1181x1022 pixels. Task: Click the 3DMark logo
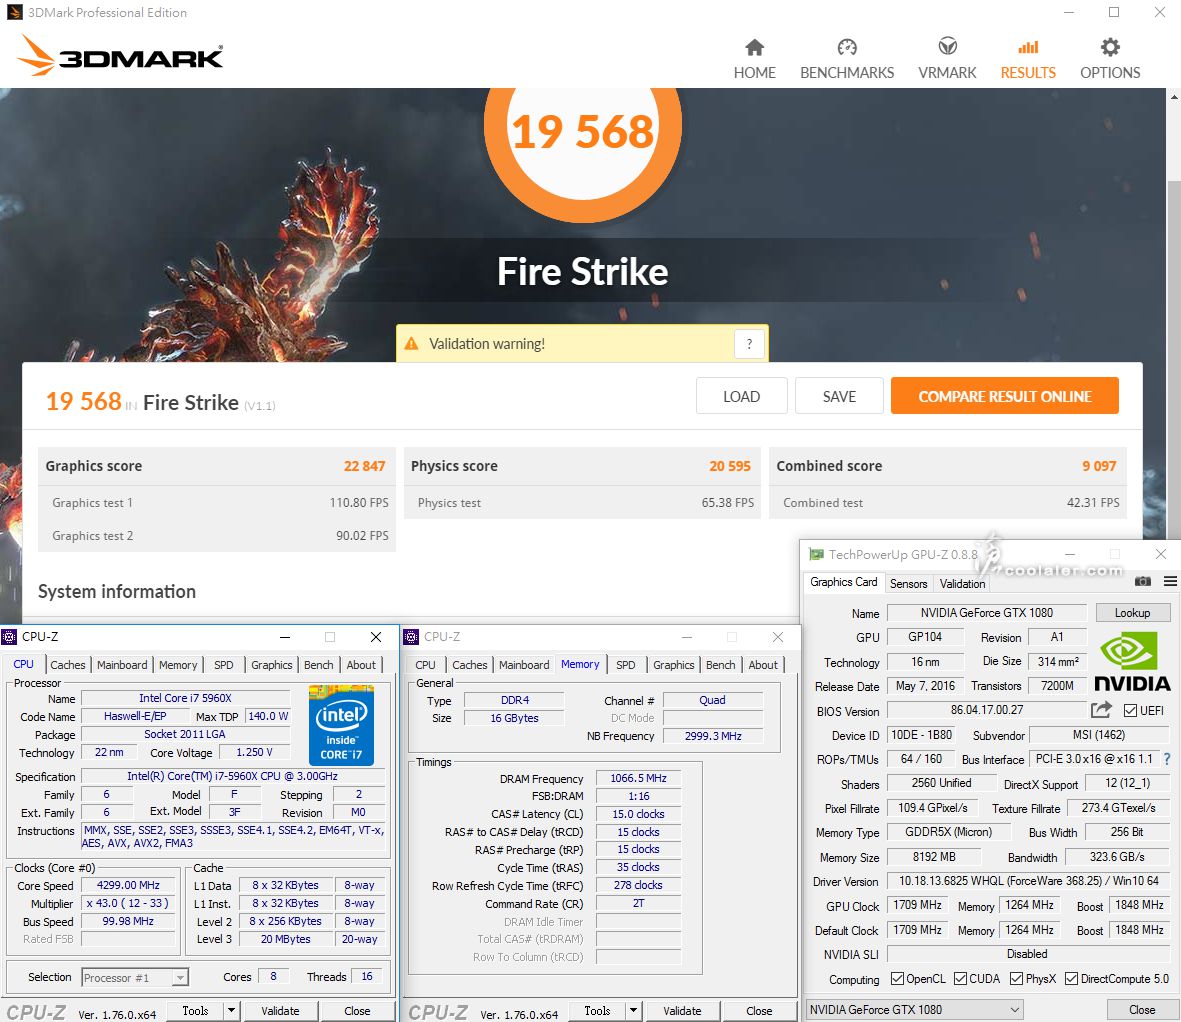coord(121,56)
